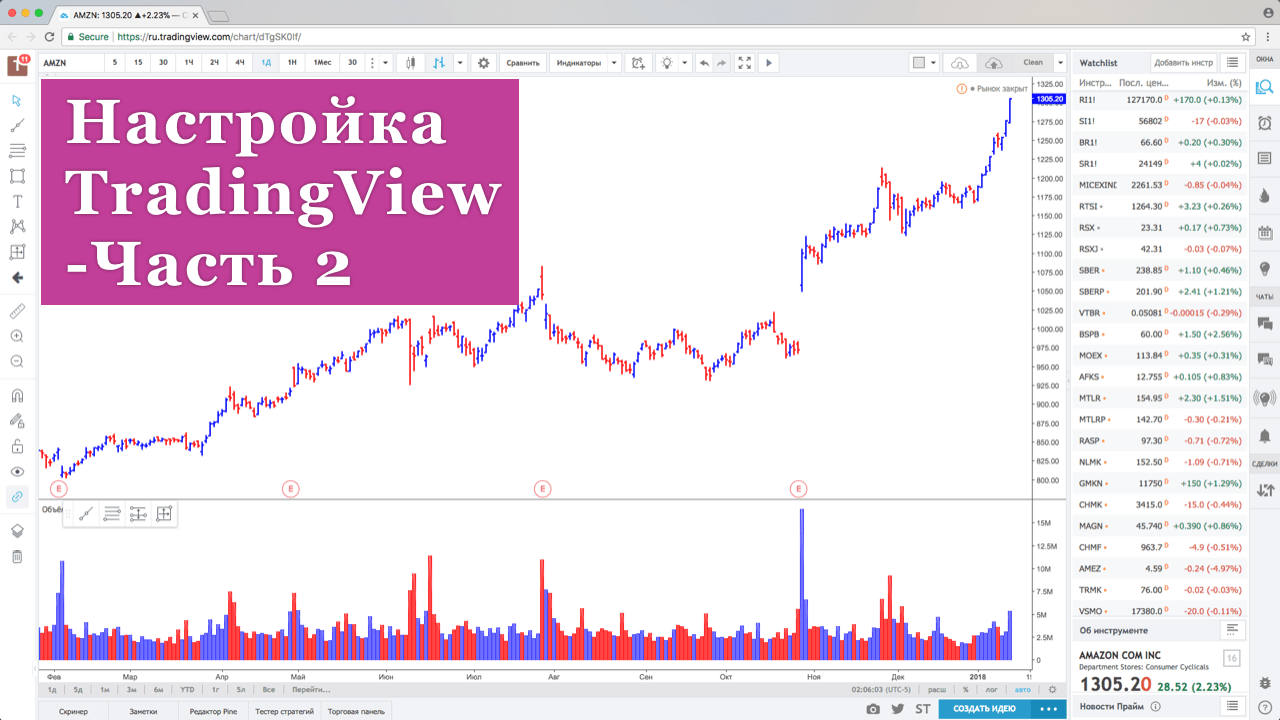
Task: Open chart properties gear in top toolbar
Action: tap(484, 62)
